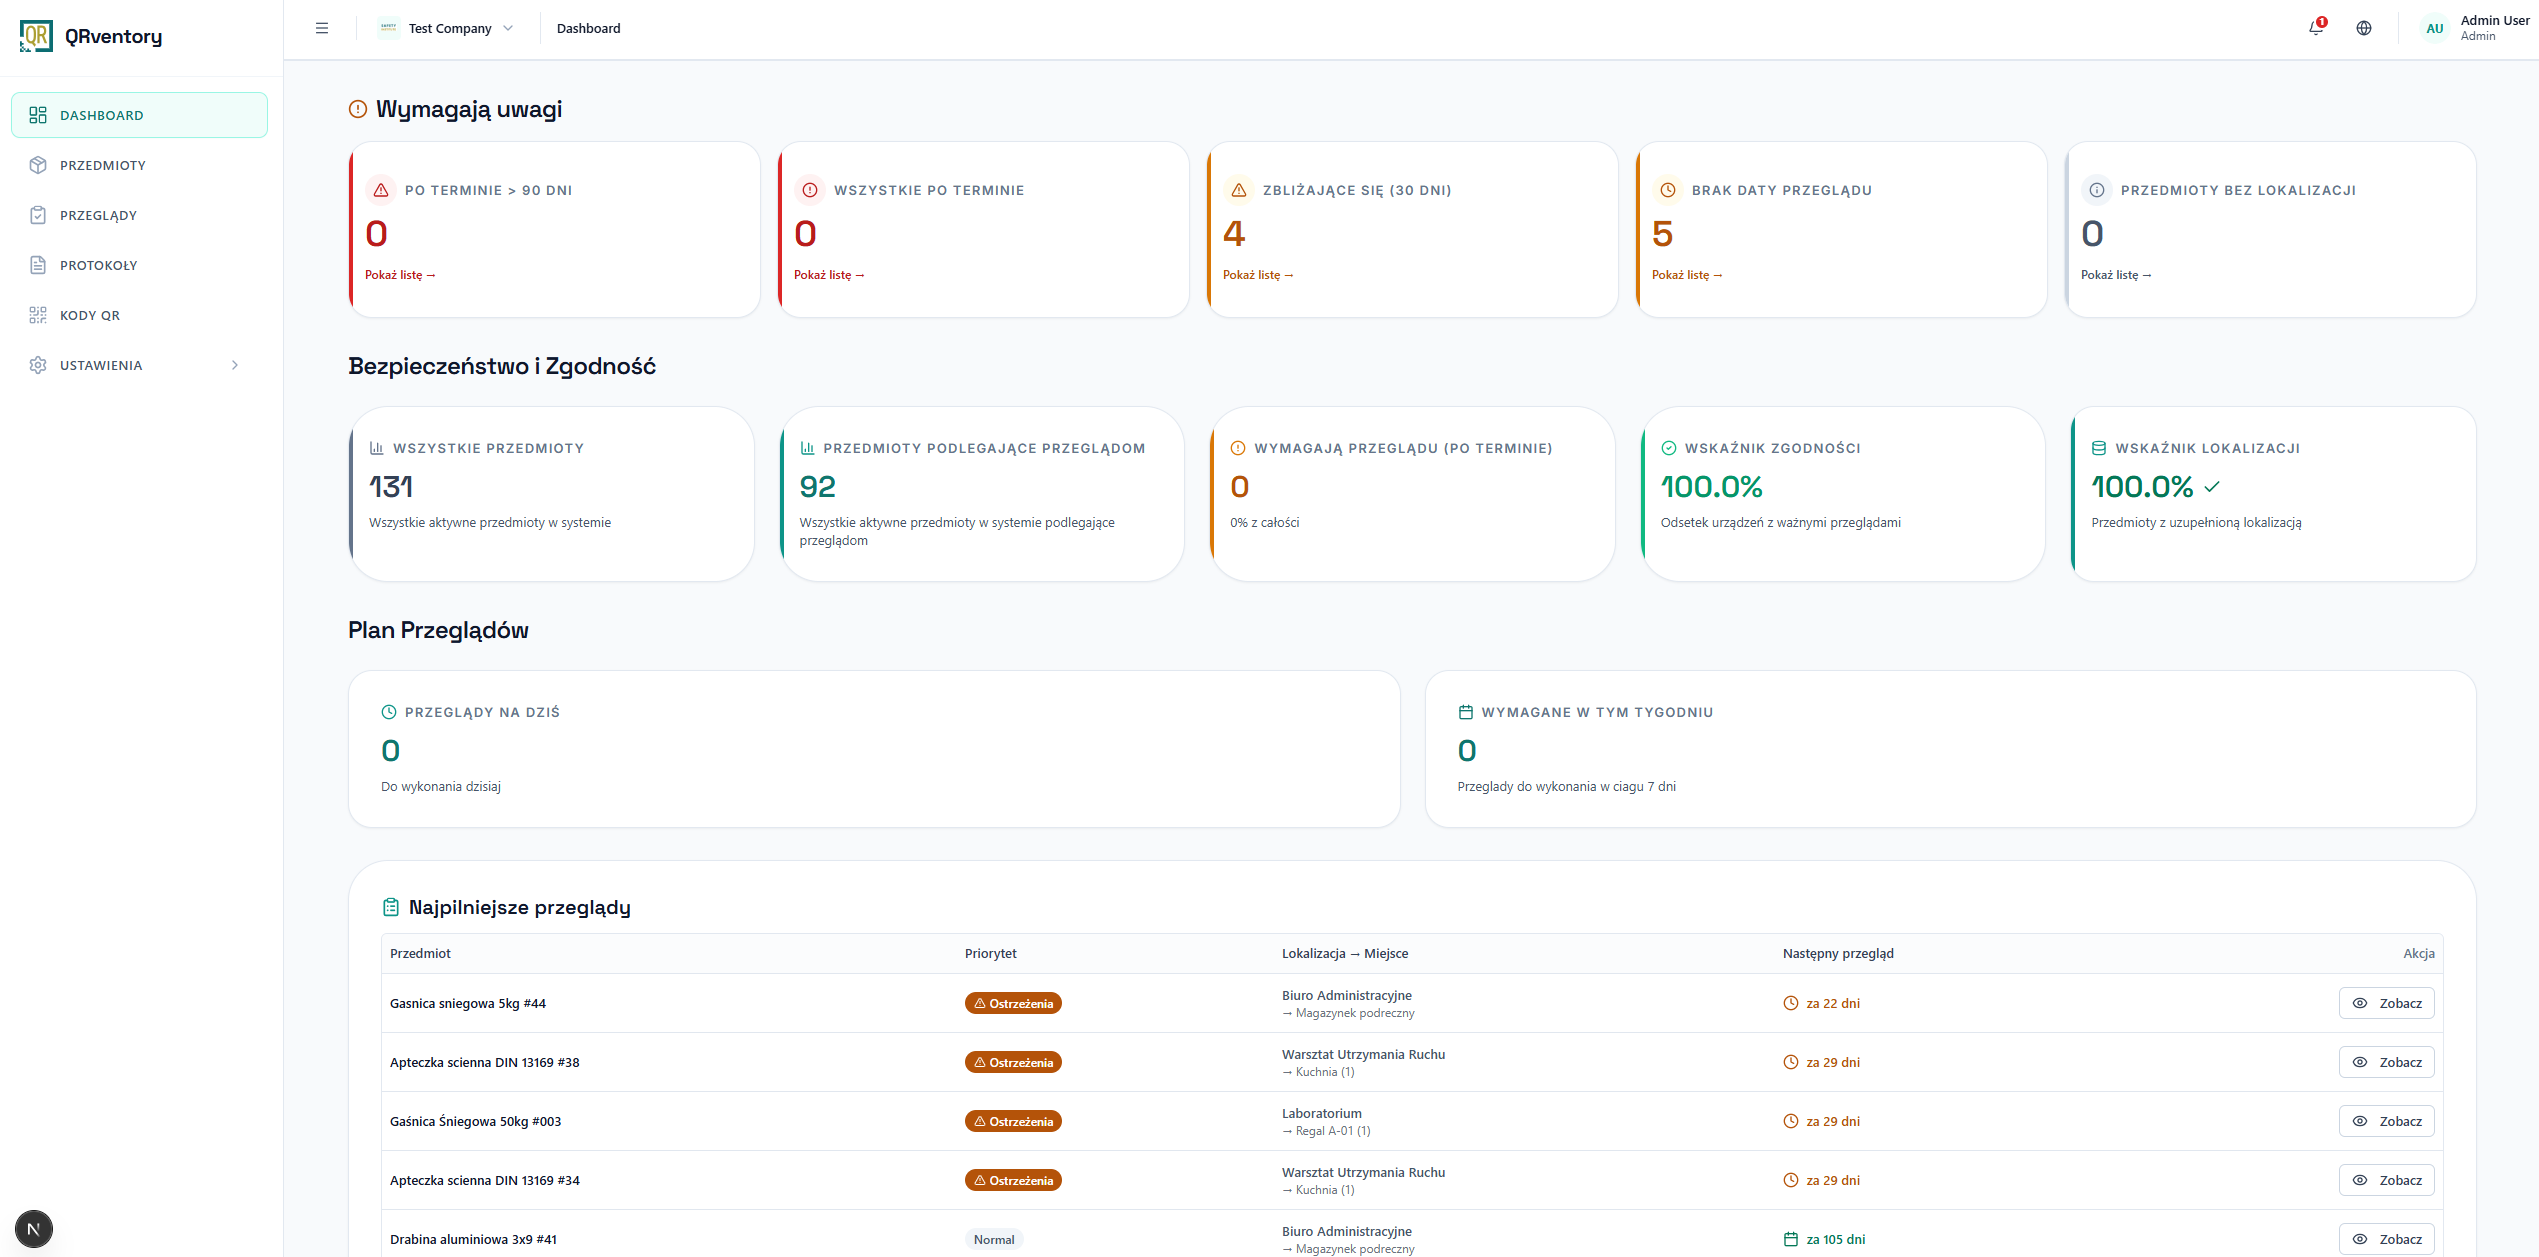Sort the table by Następny przegląd column
The height and width of the screenshot is (1257, 2539).
[1837, 953]
